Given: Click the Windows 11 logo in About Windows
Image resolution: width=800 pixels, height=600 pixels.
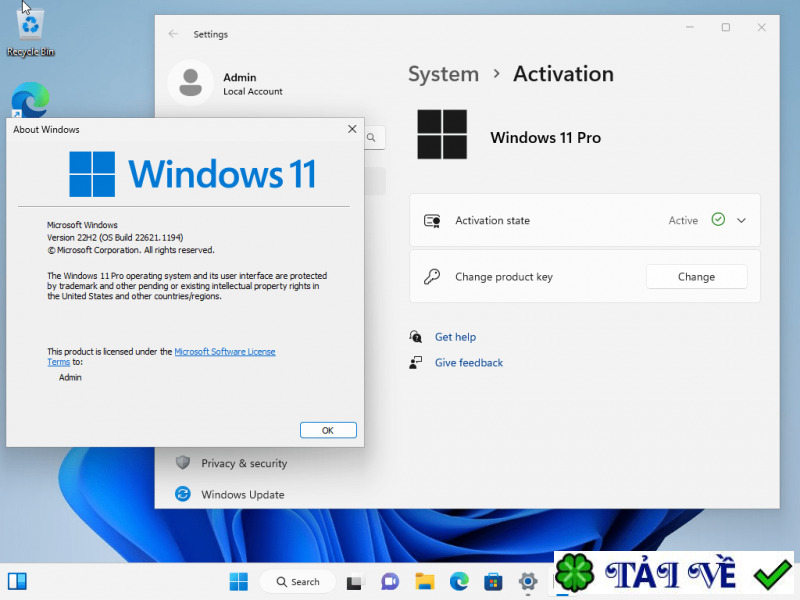Looking at the screenshot, I should 92,174.
